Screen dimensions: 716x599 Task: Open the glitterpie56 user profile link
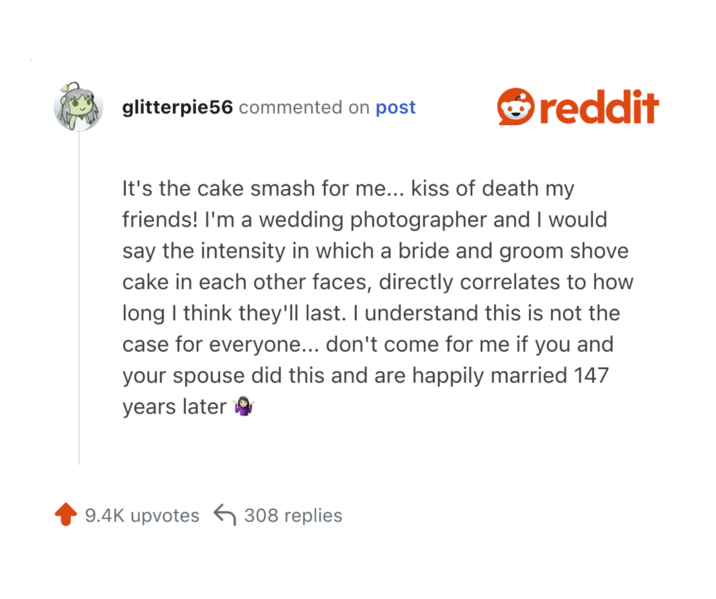[x=176, y=108]
